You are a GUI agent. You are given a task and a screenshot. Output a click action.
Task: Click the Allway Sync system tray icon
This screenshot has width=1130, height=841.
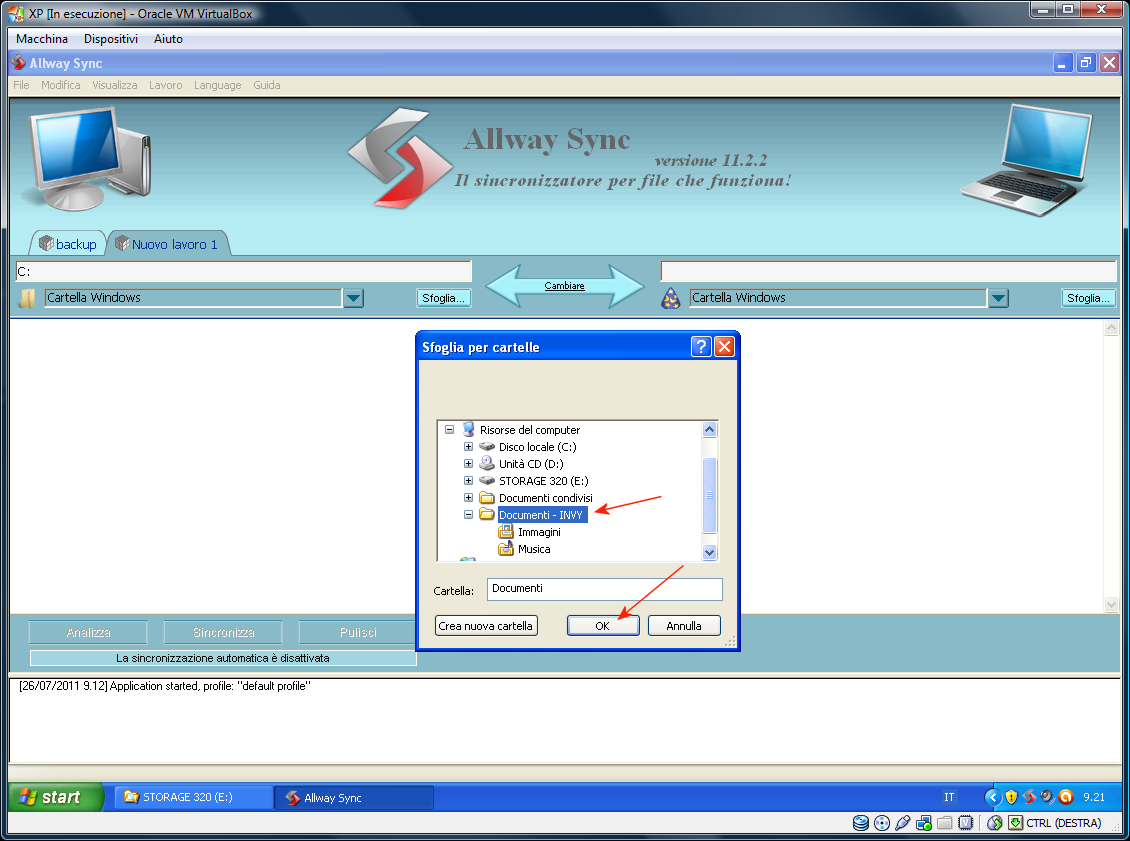(1029, 797)
